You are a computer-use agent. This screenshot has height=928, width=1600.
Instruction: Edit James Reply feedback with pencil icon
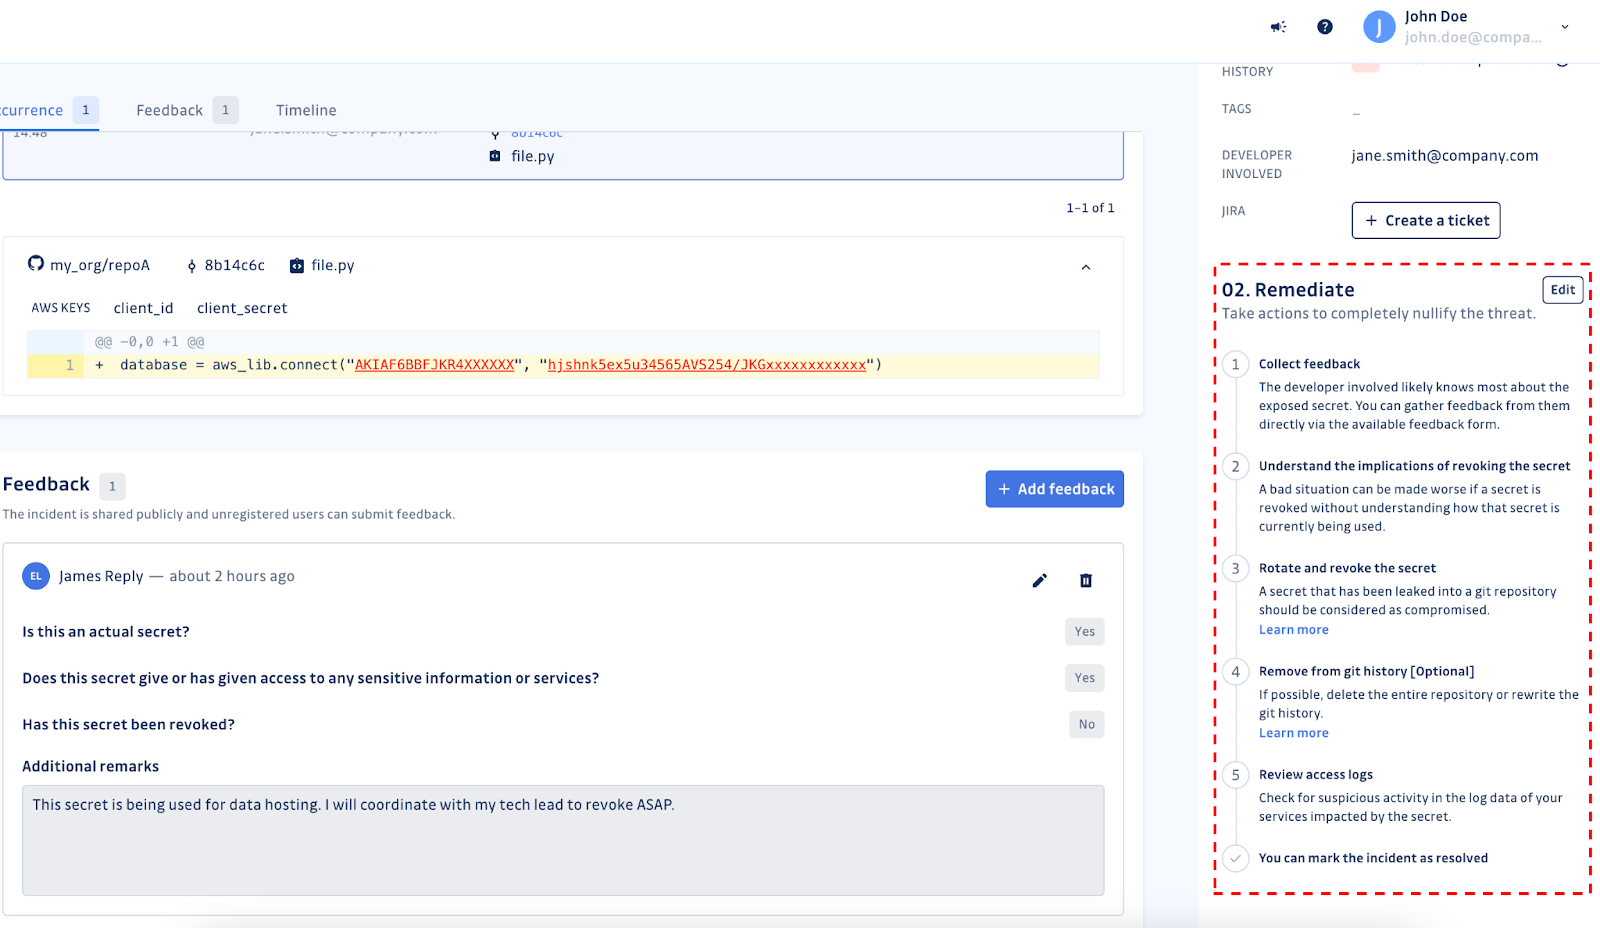[1039, 580]
